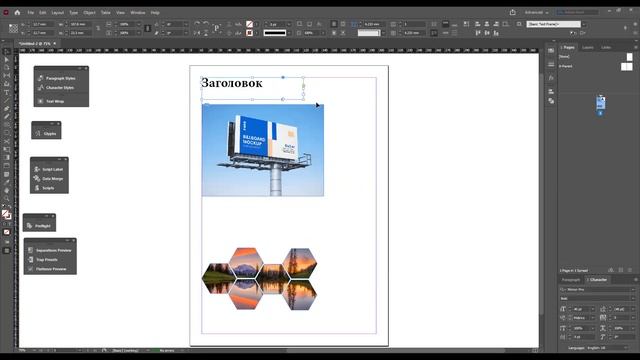The width and height of the screenshot is (640, 360).
Task: Go to the Home screen icon
Action: [x=17, y=13]
